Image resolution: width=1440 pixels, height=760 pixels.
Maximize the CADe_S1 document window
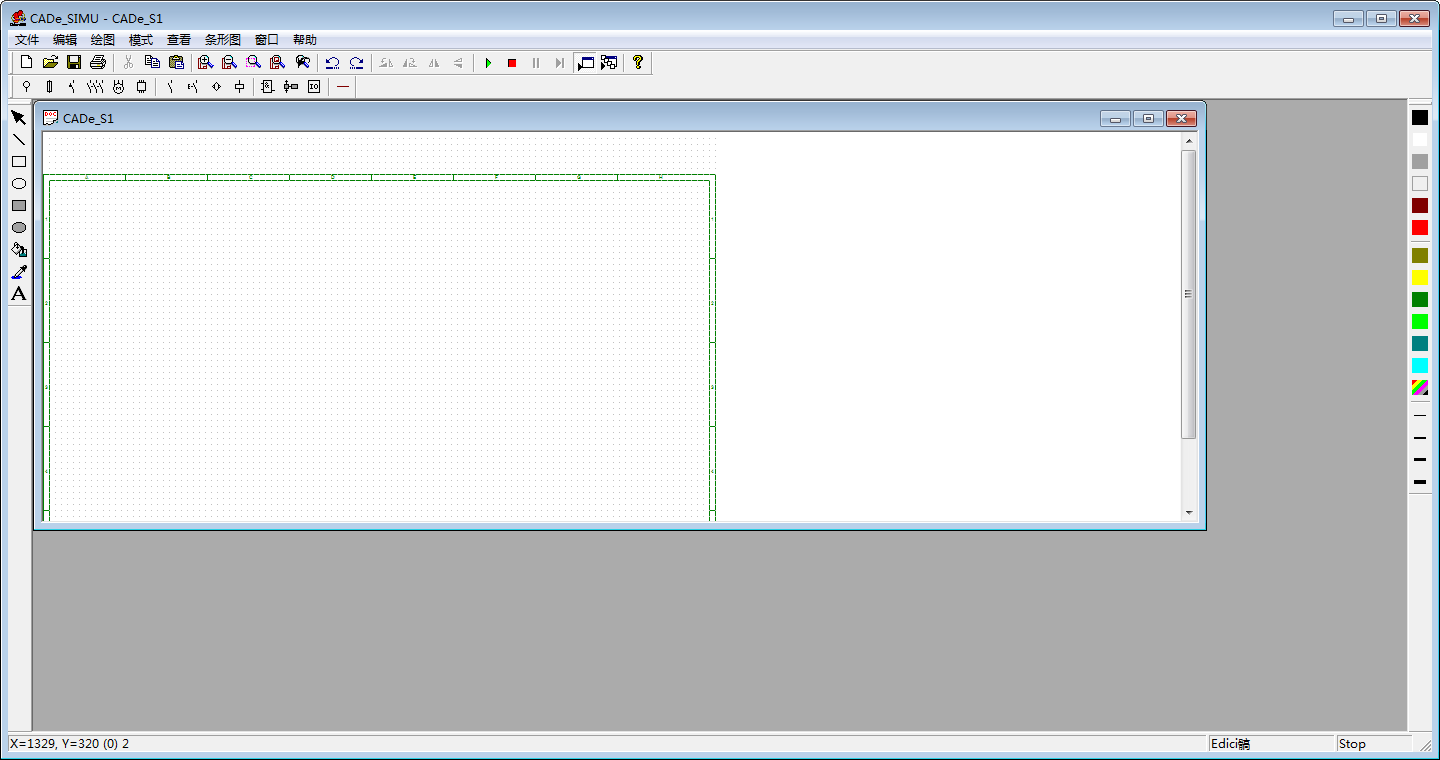(1148, 118)
